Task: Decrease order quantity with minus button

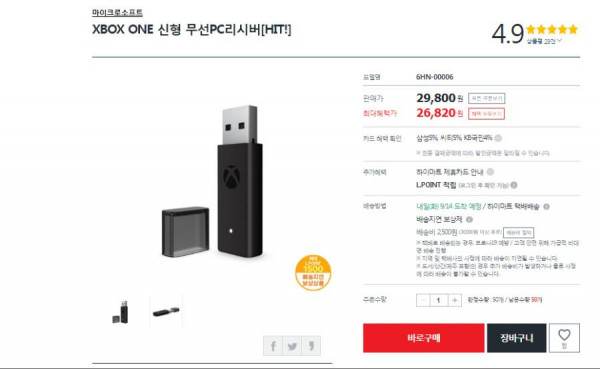Action: coord(423,300)
